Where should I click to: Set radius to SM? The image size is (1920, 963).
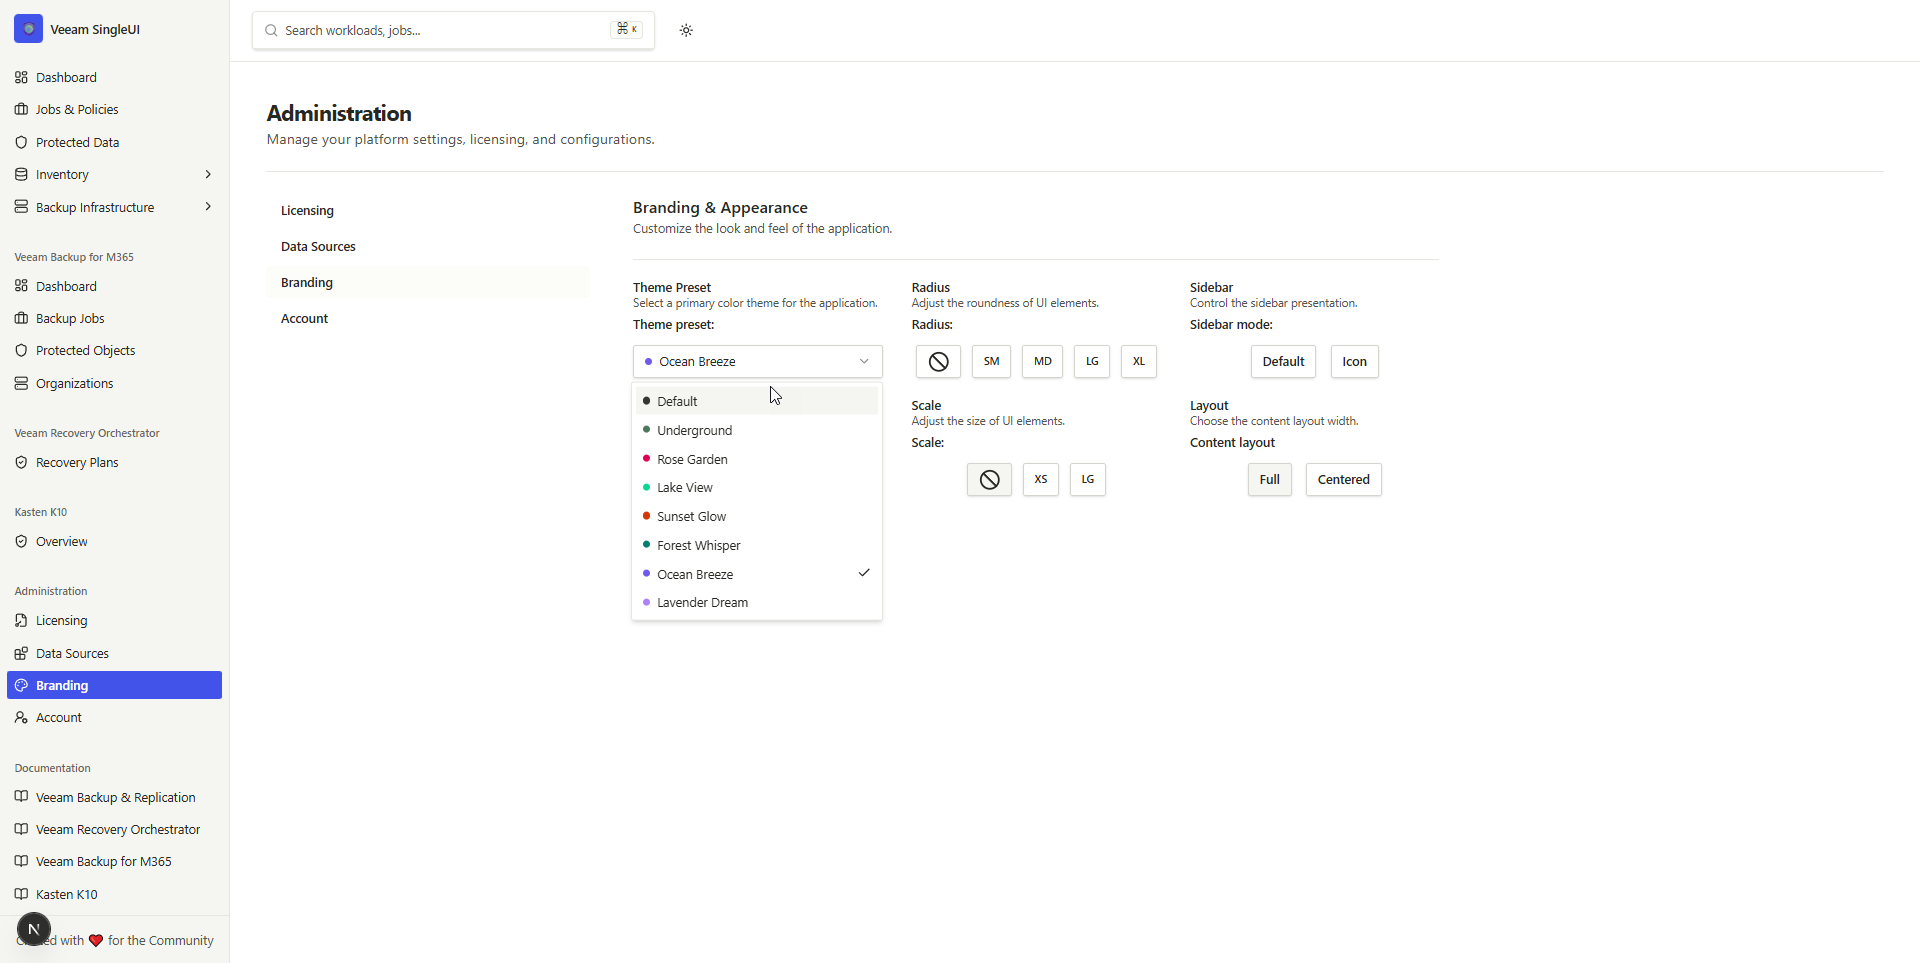(x=991, y=362)
